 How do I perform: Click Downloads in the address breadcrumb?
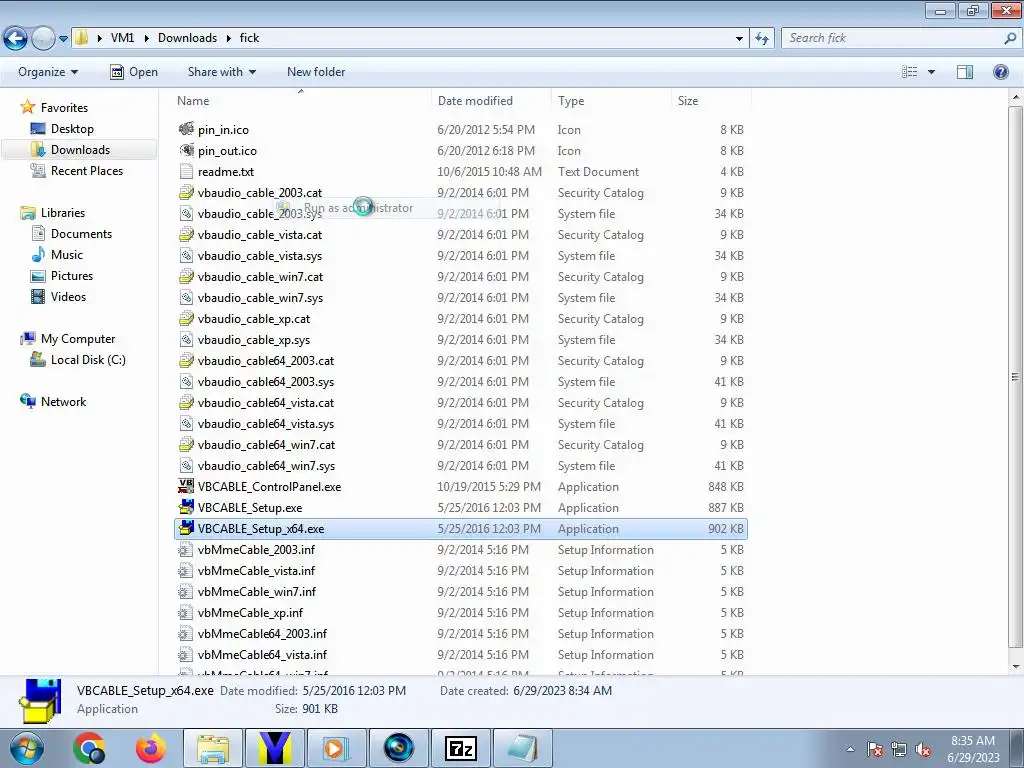coord(187,38)
